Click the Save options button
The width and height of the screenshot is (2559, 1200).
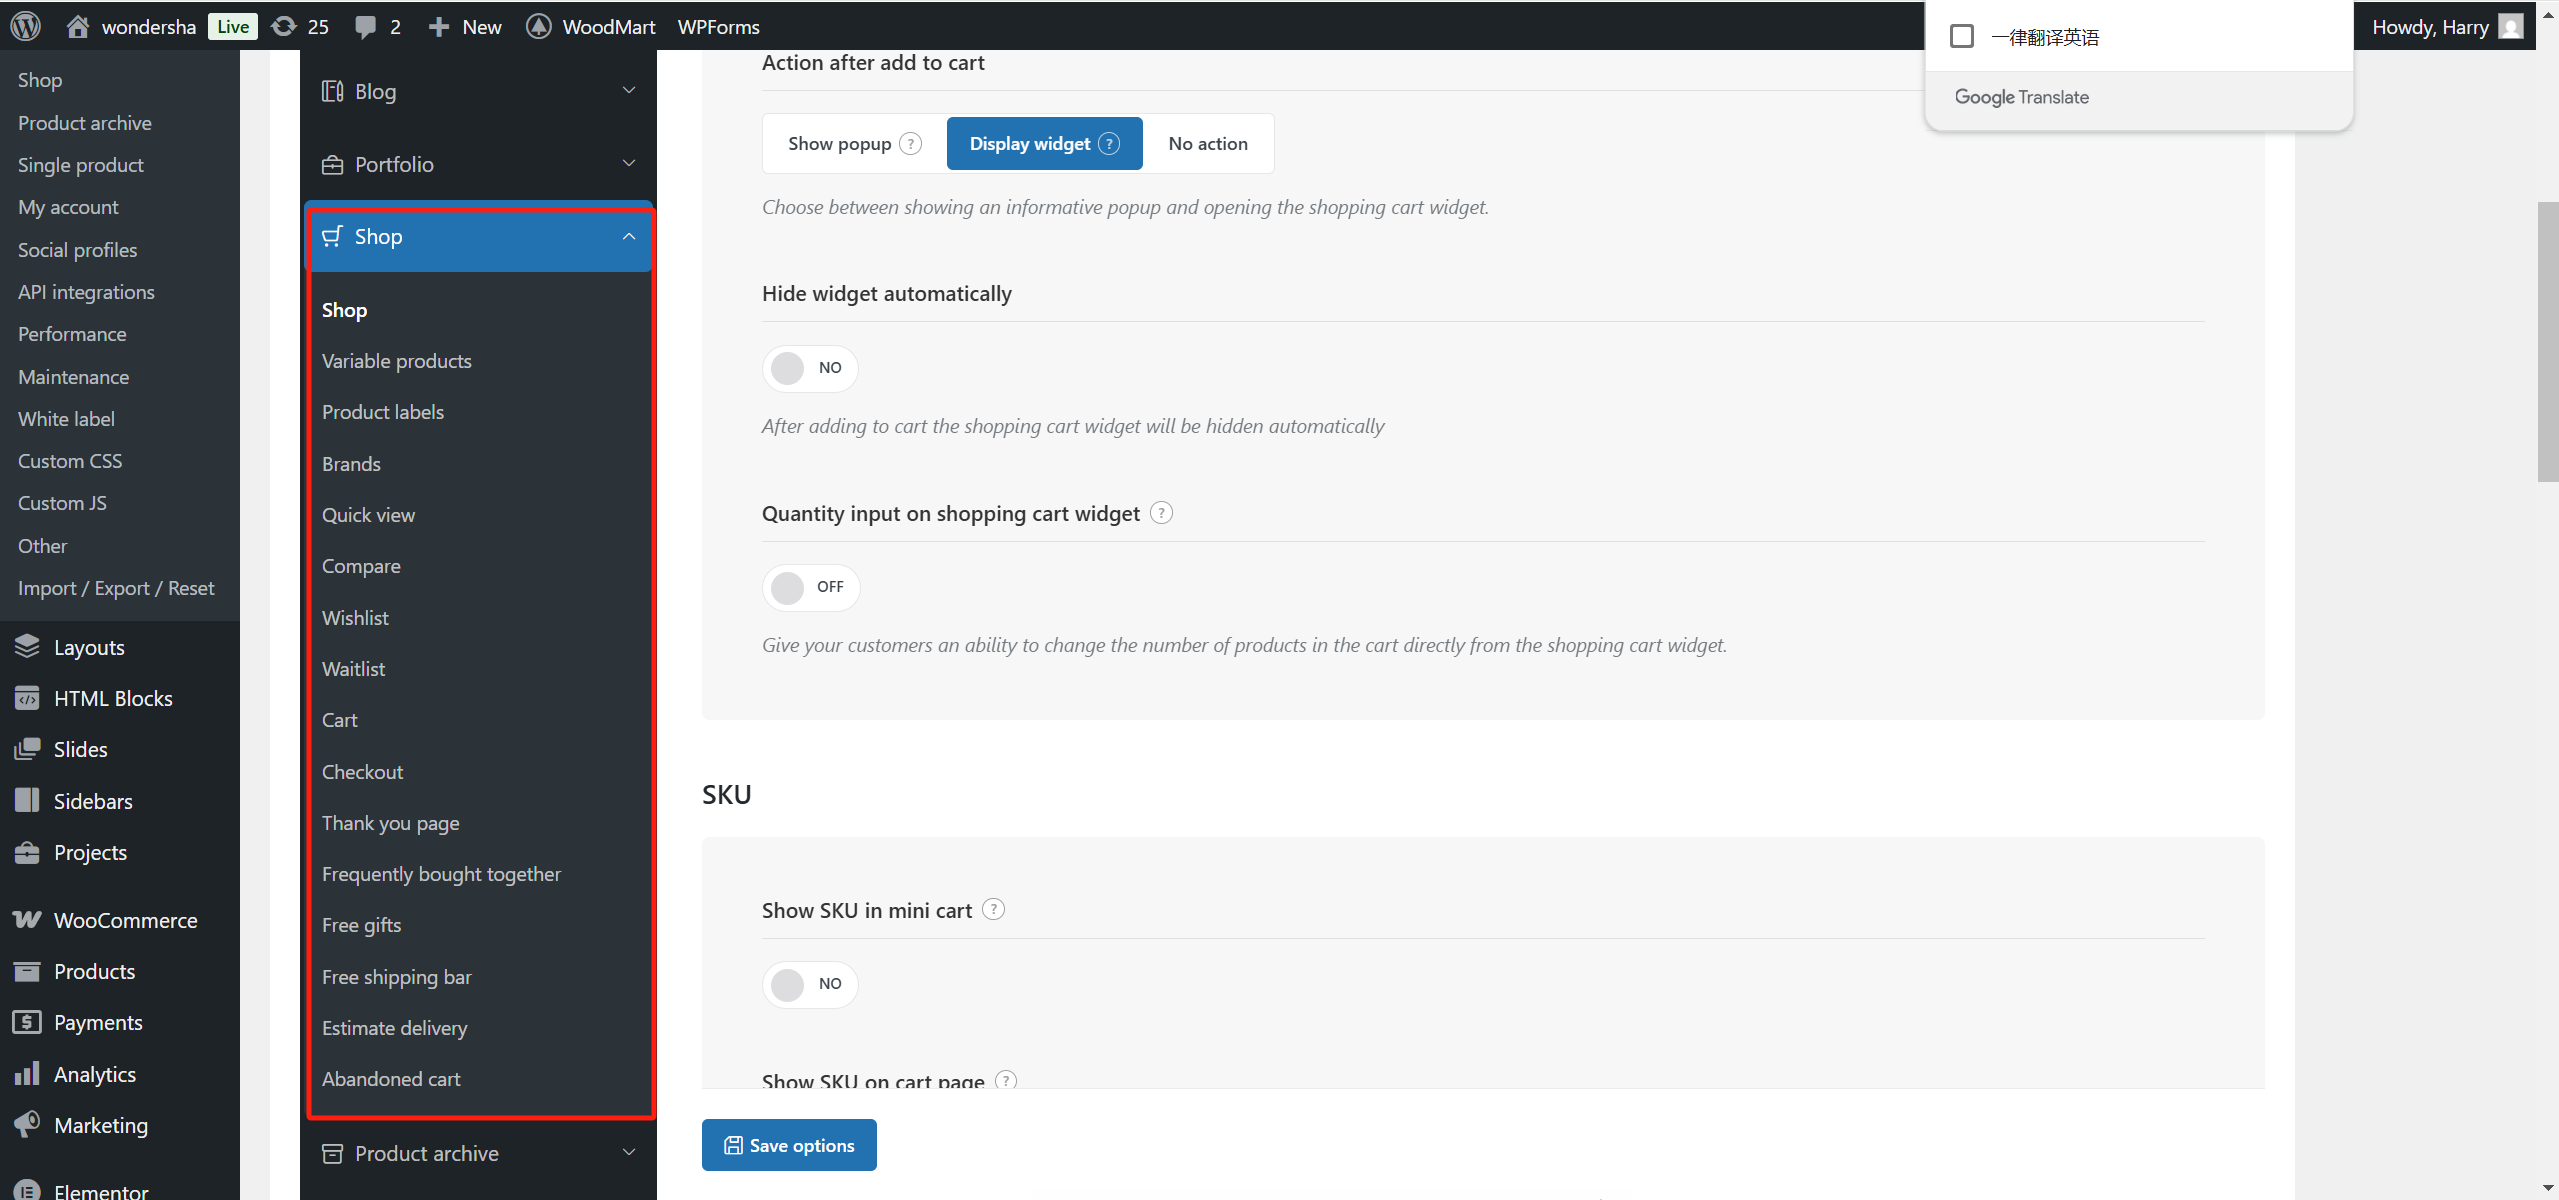(x=789, y=1145)
